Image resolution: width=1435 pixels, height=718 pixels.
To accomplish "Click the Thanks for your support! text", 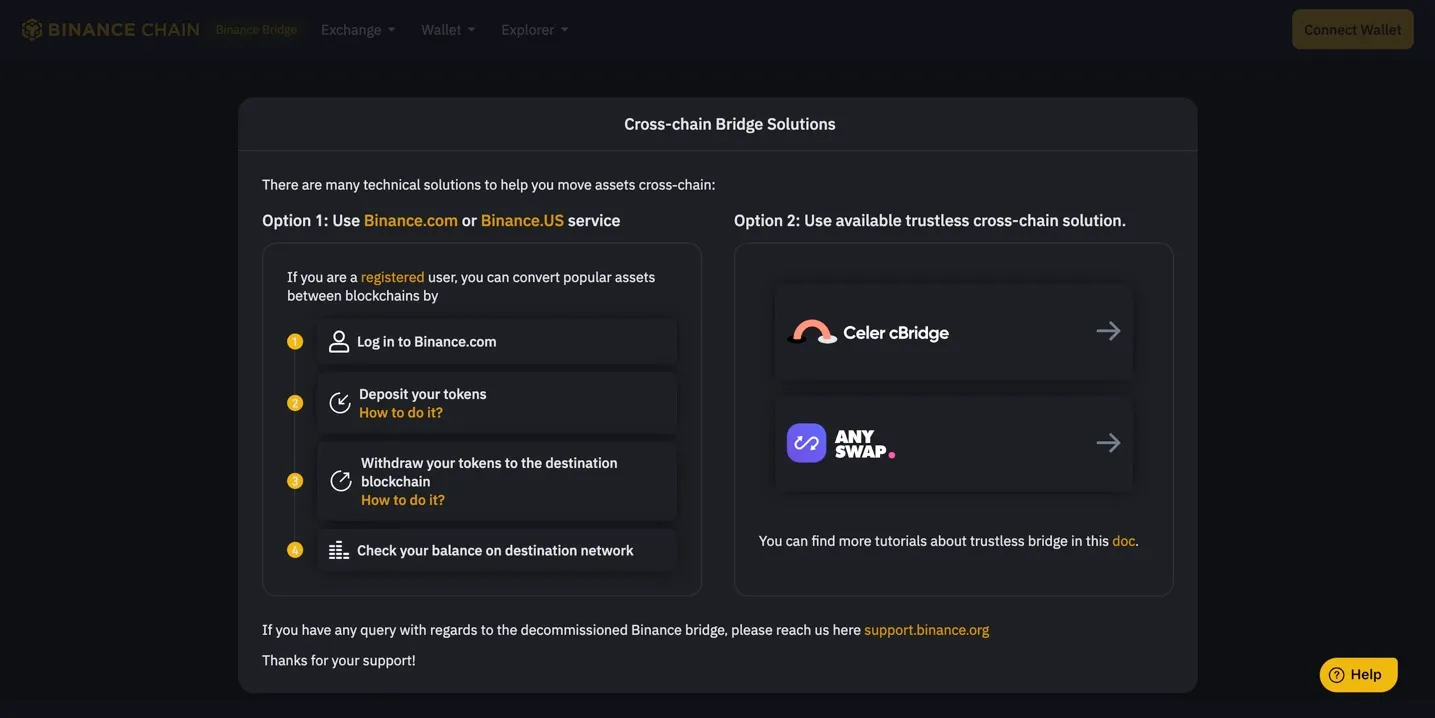I will 339,660.
